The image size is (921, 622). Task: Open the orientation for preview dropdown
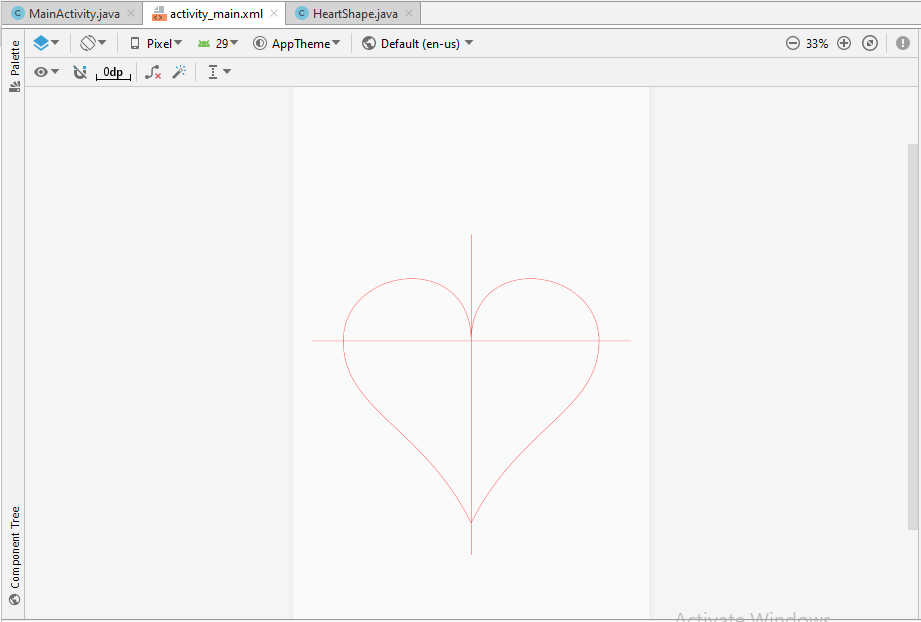coord(93,43)
